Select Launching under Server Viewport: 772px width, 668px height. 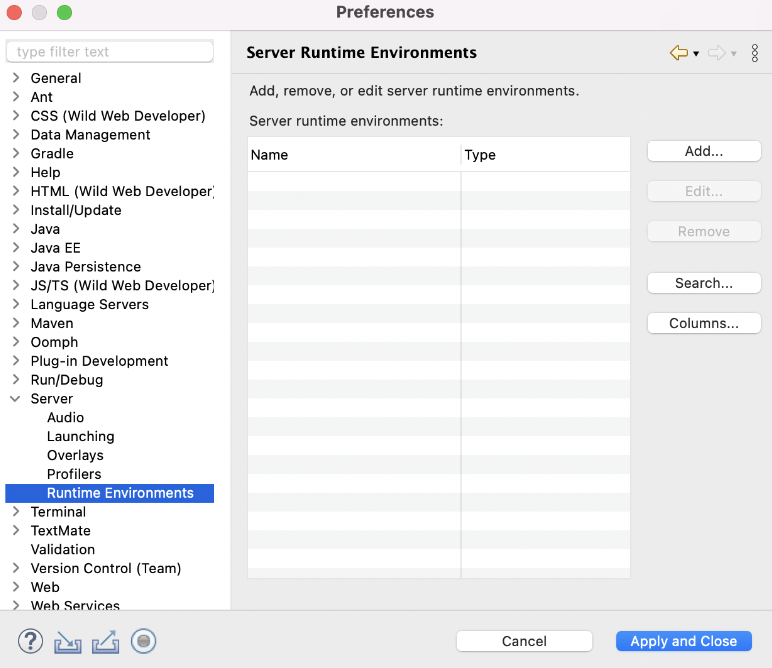pyautogui.click(x=81, y=437)
